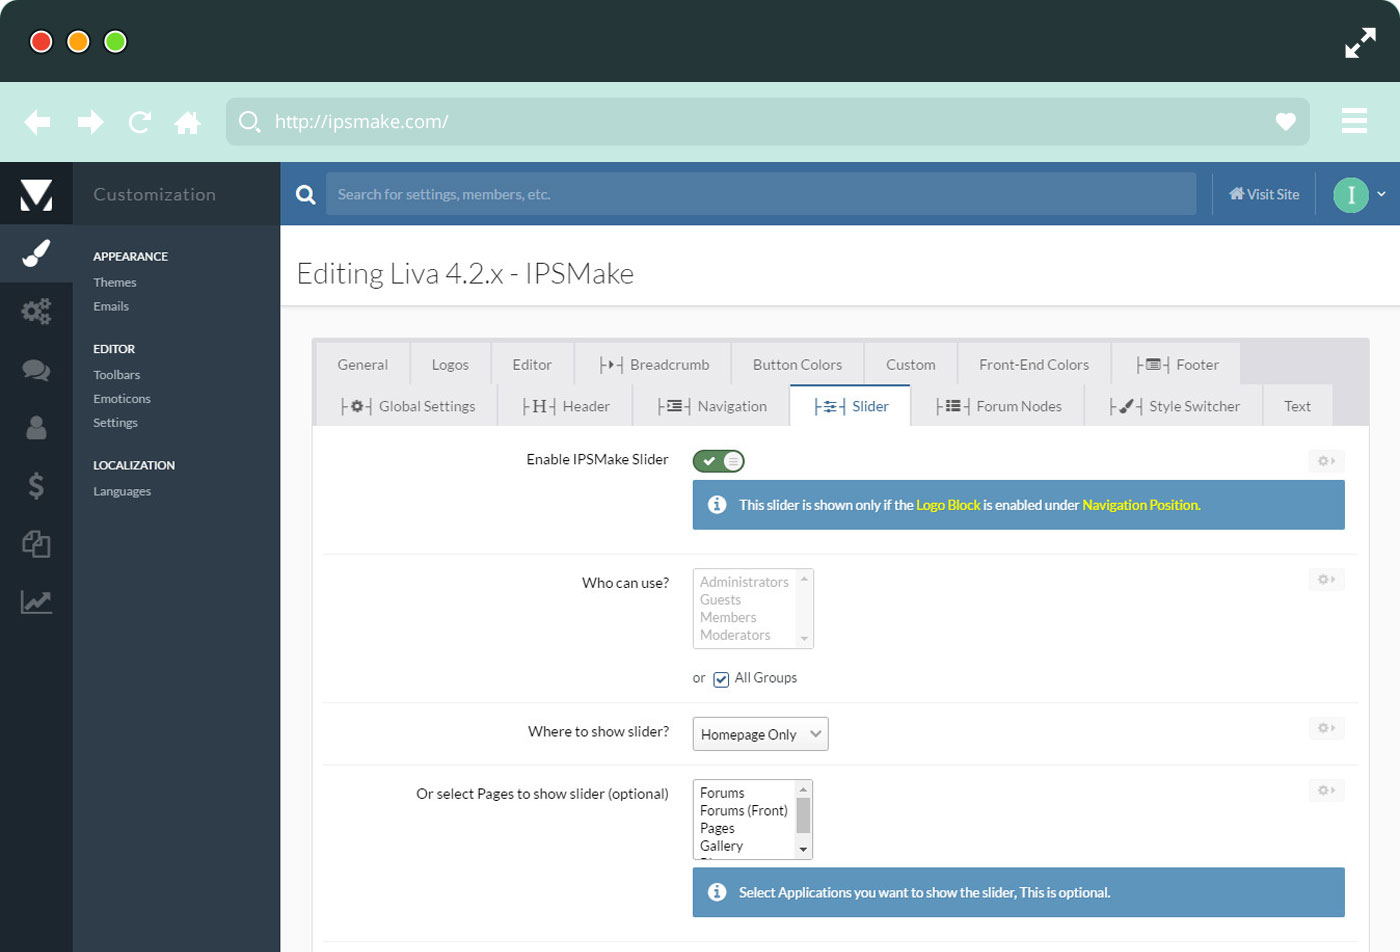This screenshot has width=1400, height=952.
Task: Toggle fullscreen with the expand arrows icon
Action: click(1360, 43)
